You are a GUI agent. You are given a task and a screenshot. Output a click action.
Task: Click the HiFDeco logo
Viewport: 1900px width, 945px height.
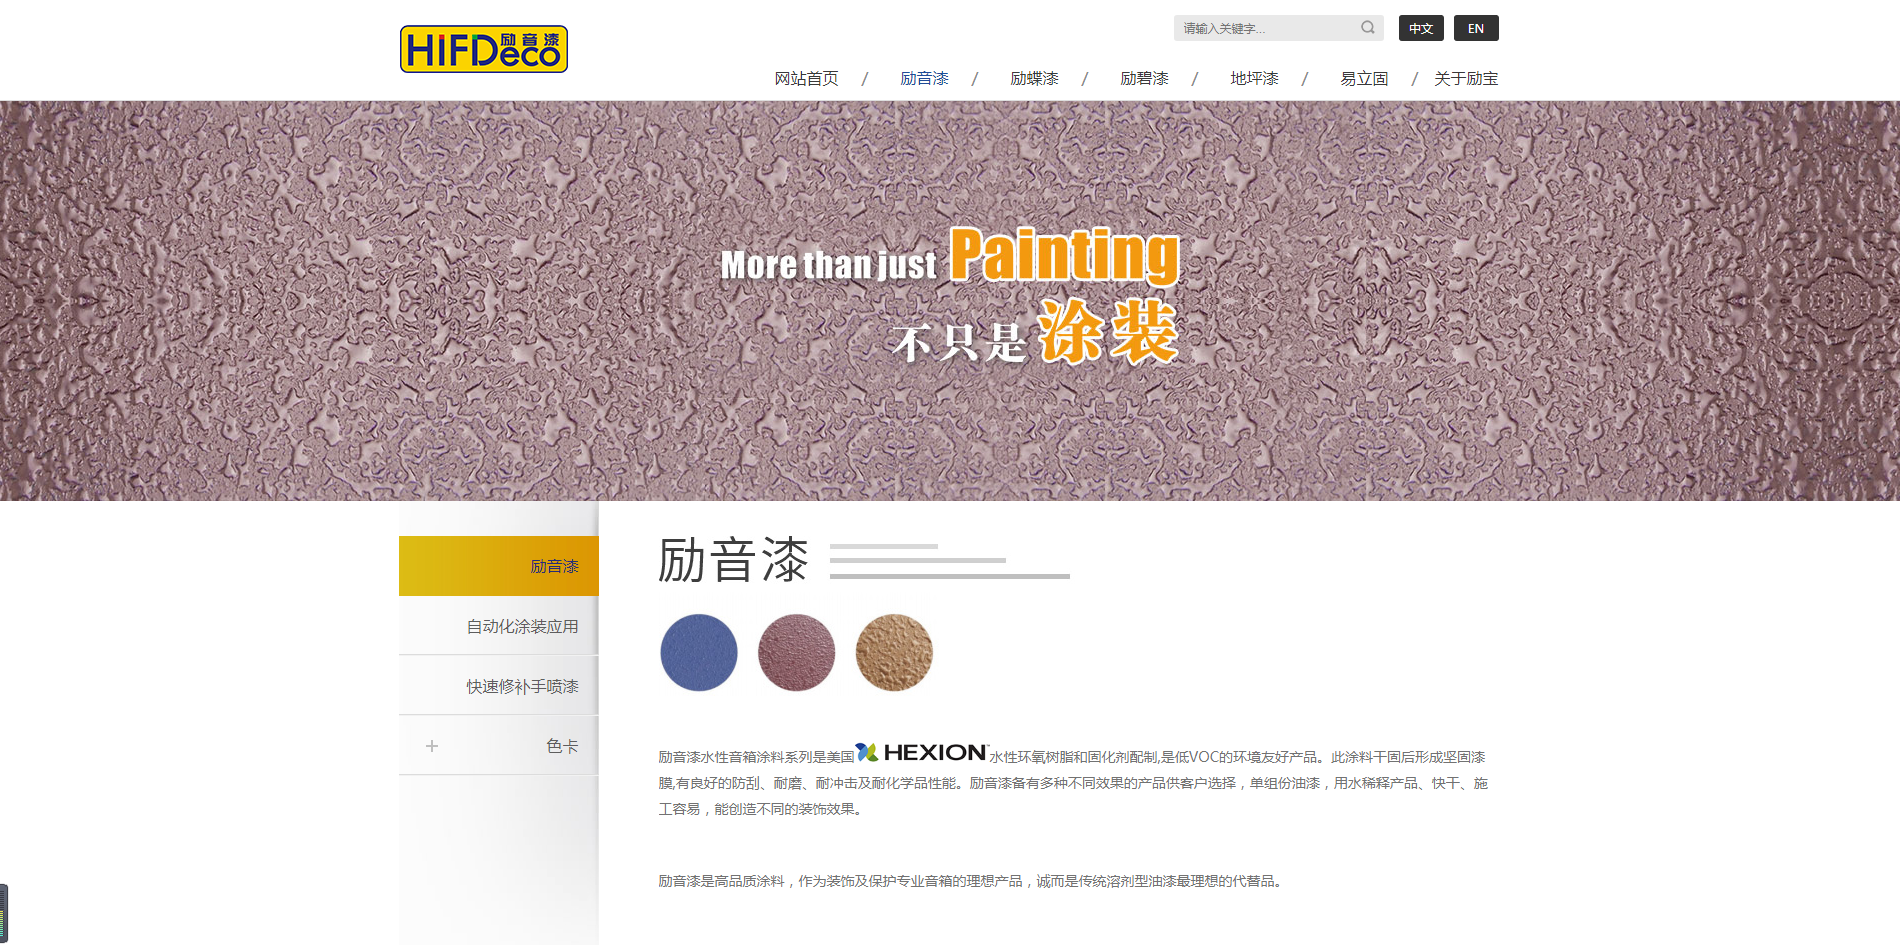pos(484,49)
